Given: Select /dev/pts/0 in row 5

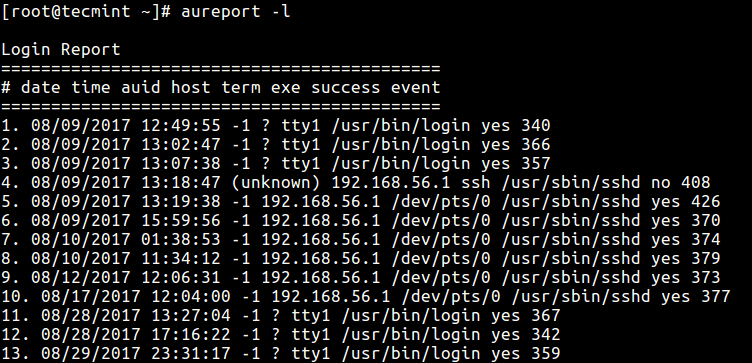Looking at the screenshot, I should [x=441, y=201].
